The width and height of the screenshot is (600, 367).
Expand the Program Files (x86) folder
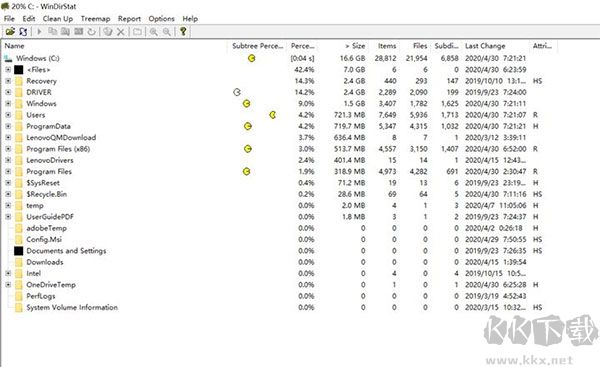click(x=8, y=149)
